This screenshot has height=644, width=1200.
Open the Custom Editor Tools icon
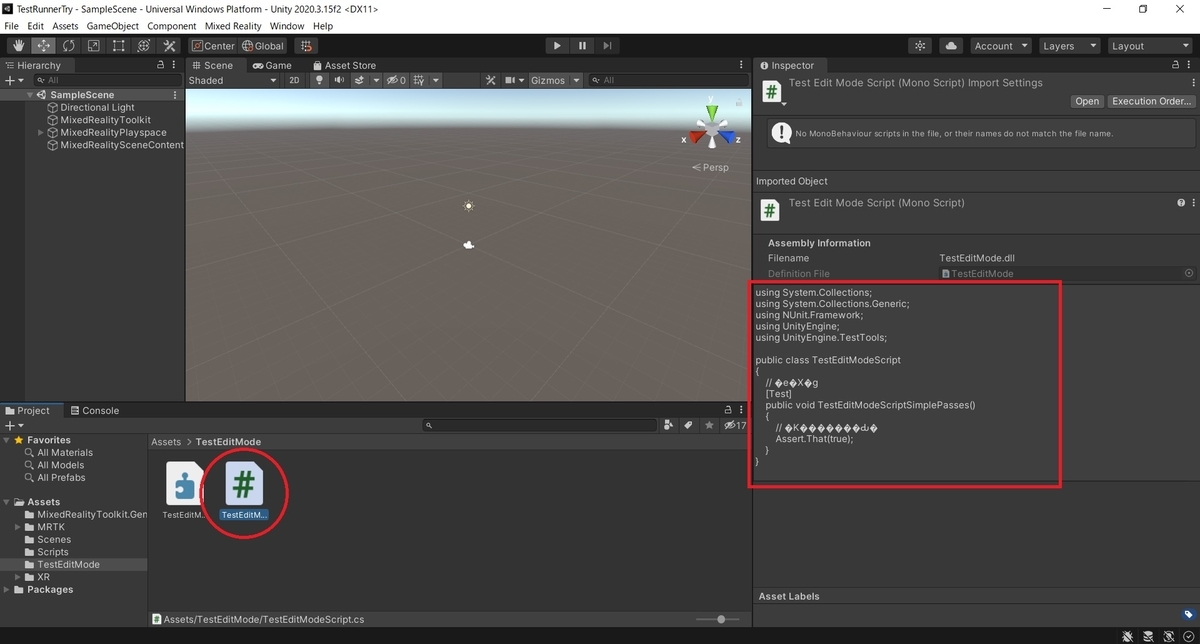pyautogui.click(x=169, y=45)
